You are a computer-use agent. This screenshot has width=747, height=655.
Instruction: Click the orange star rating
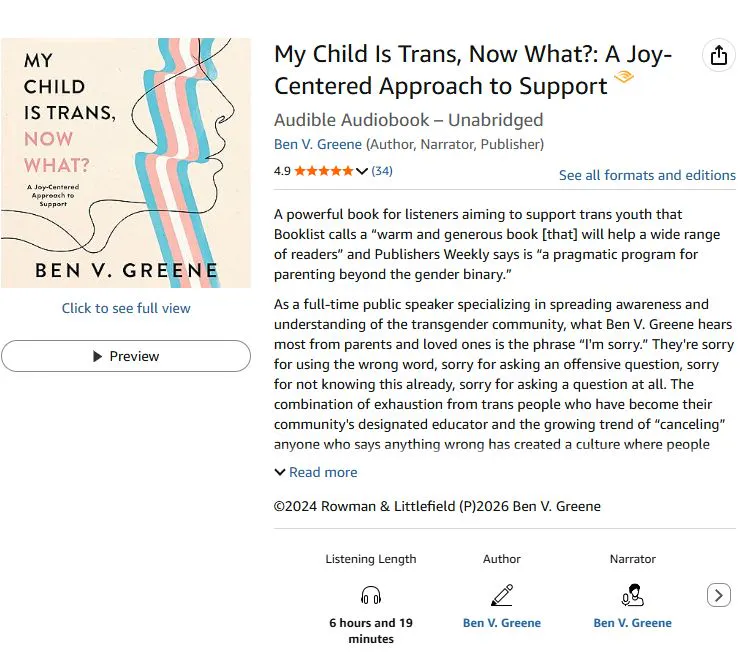323,171
